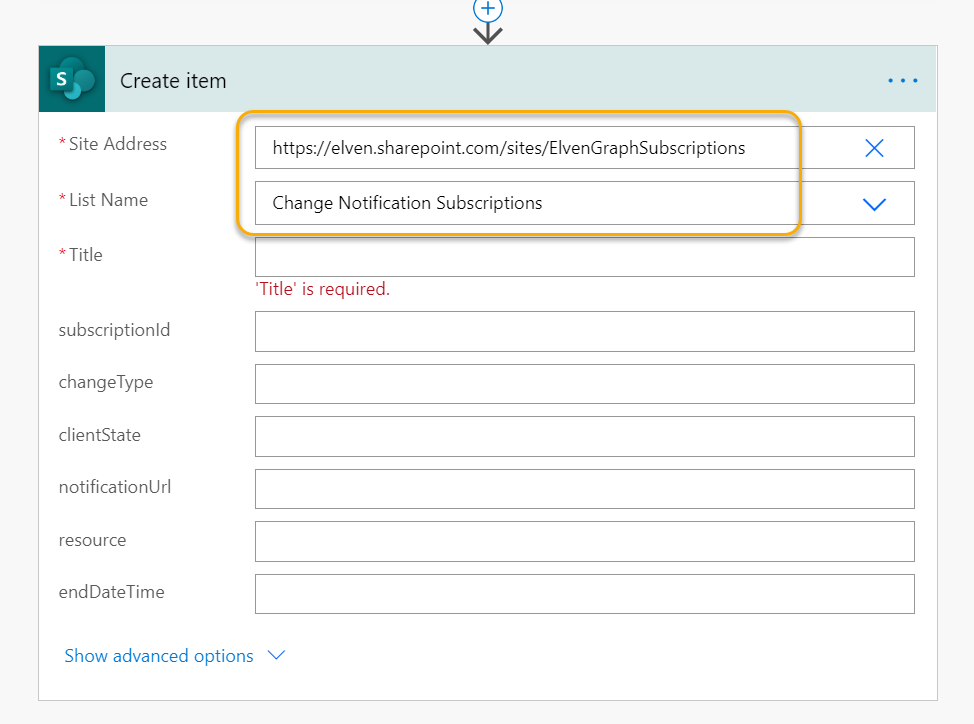Screen dimensions: 974x724
Task: Collapse the Create item action header
Action: [488, 79]
